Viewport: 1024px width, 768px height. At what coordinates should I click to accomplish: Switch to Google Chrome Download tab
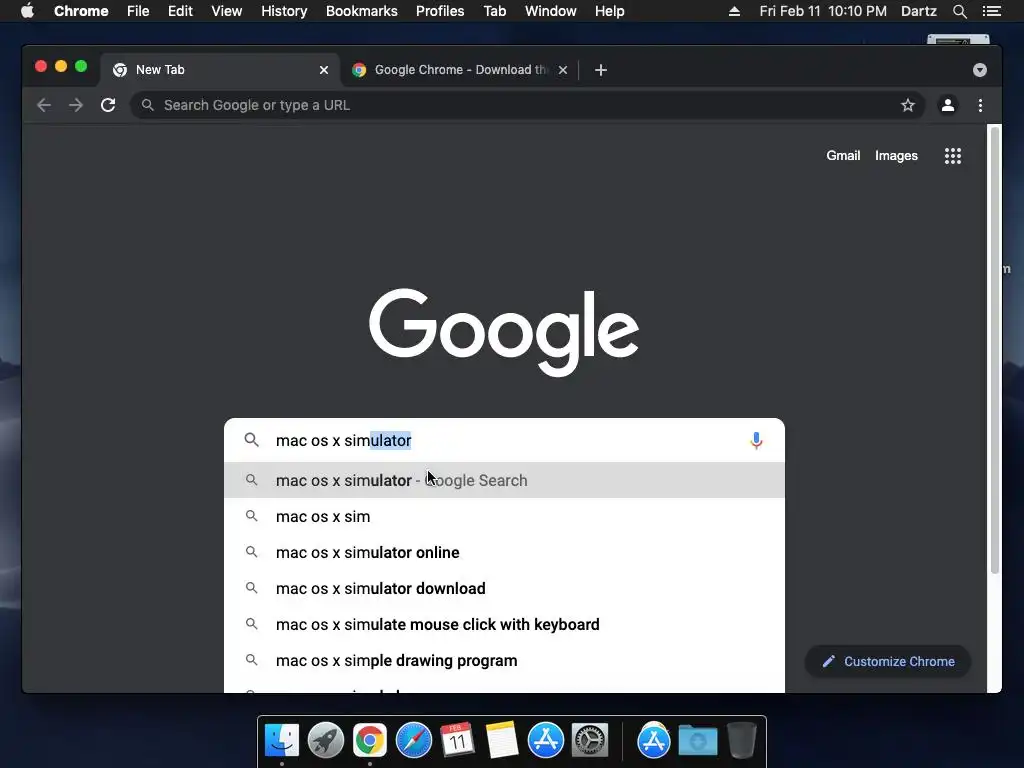tap(460, 70)
